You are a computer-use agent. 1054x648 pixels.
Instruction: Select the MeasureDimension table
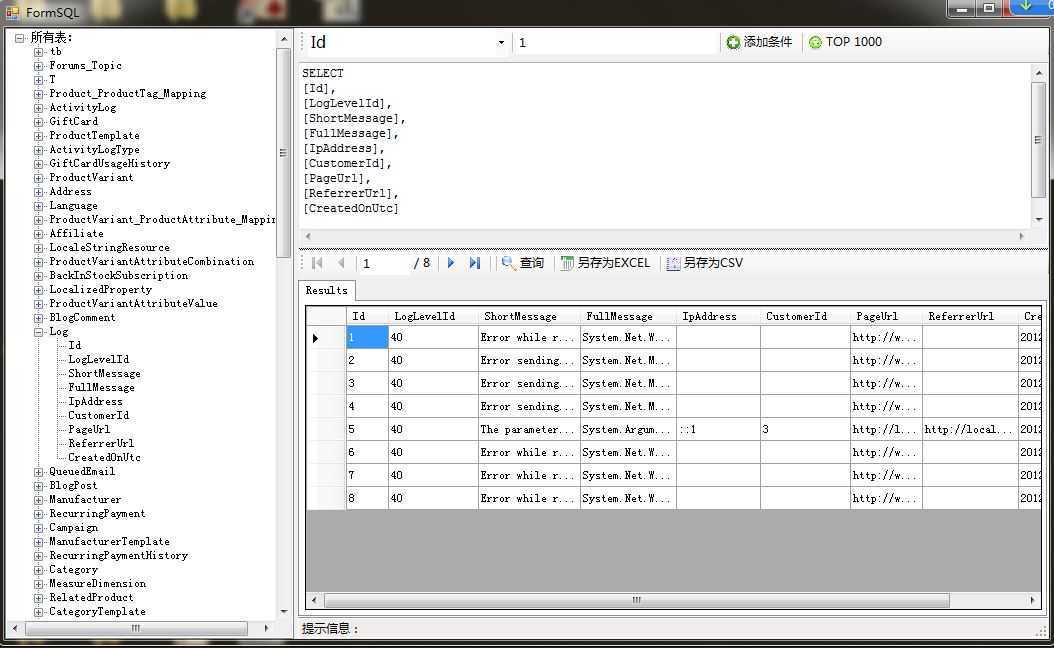tap(97, 583)
